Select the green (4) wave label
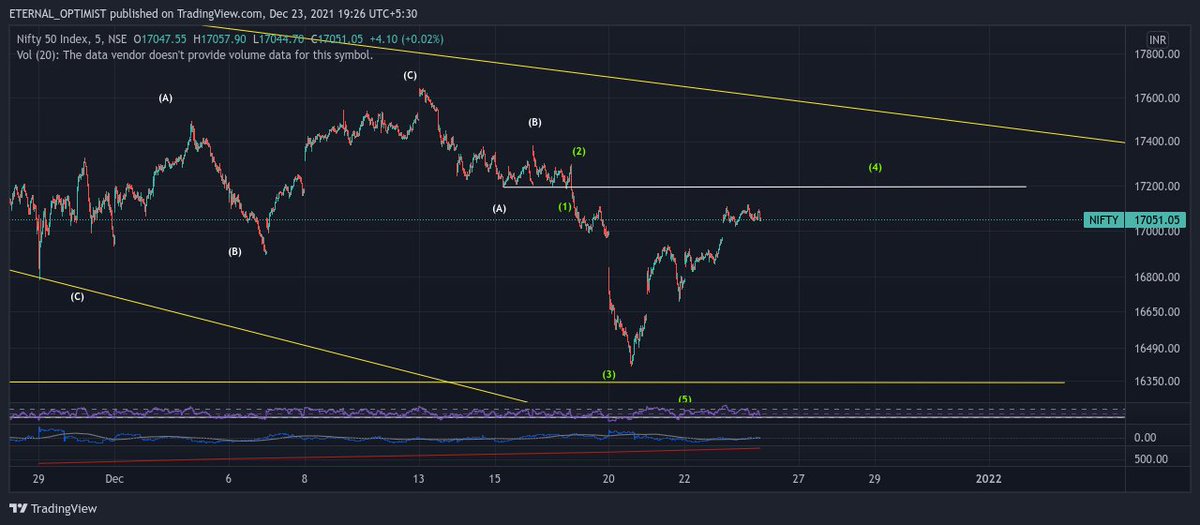 point(875,167)
